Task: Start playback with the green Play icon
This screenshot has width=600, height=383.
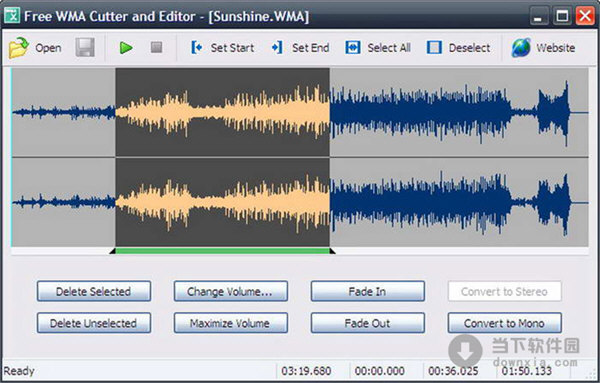Action: click(126, 48)
